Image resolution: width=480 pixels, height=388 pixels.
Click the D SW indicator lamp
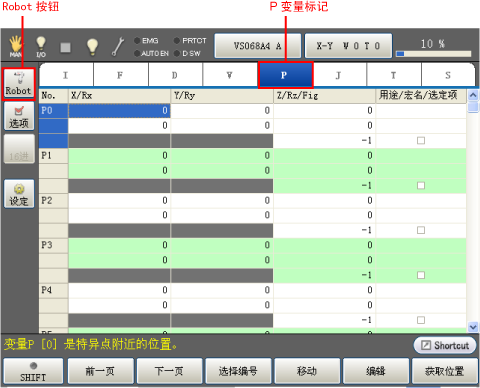tap(177, 53)
